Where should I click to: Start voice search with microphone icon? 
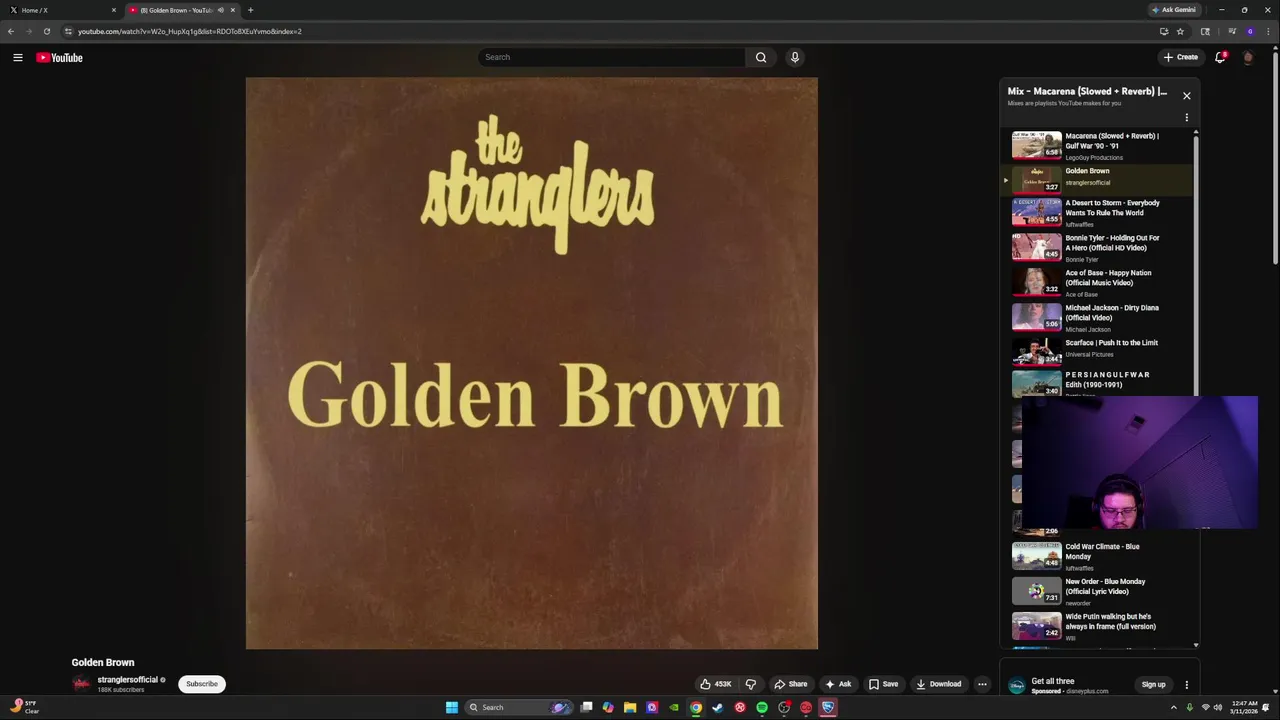click(795, 57)
